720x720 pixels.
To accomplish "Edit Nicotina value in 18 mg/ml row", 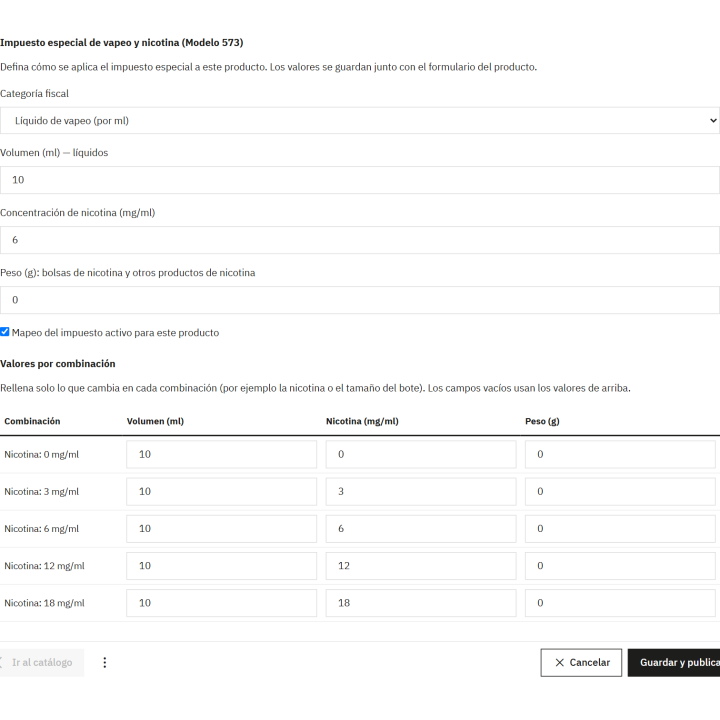I will tap(421, 603).
